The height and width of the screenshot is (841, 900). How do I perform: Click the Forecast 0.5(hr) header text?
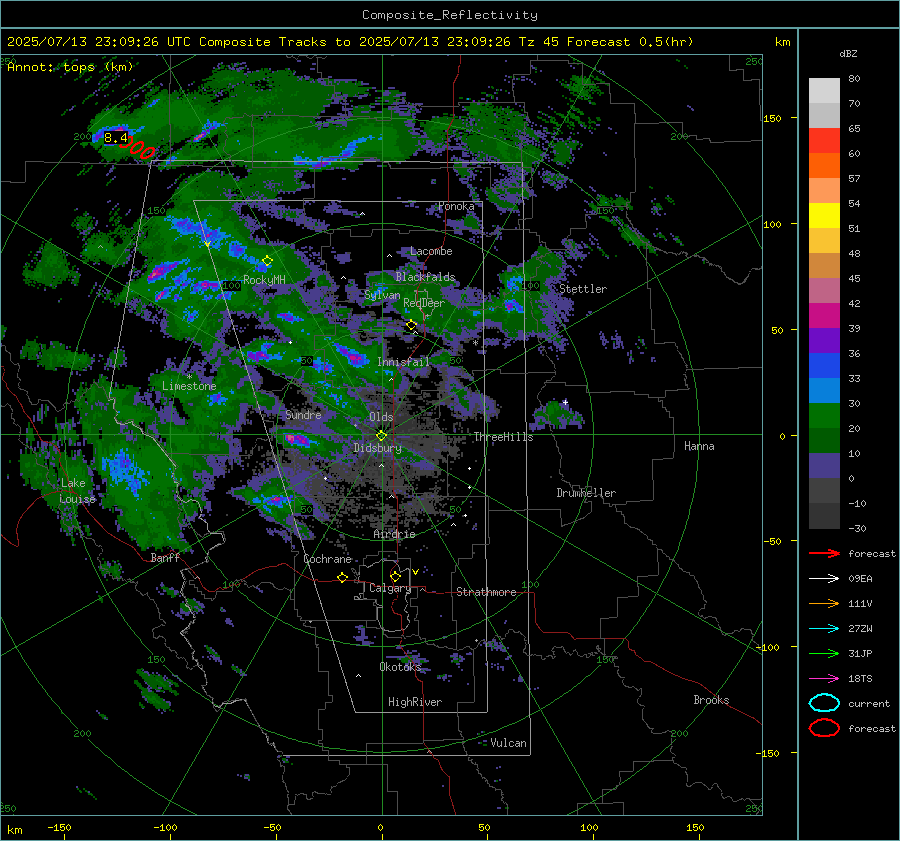(x=630, y=42)
